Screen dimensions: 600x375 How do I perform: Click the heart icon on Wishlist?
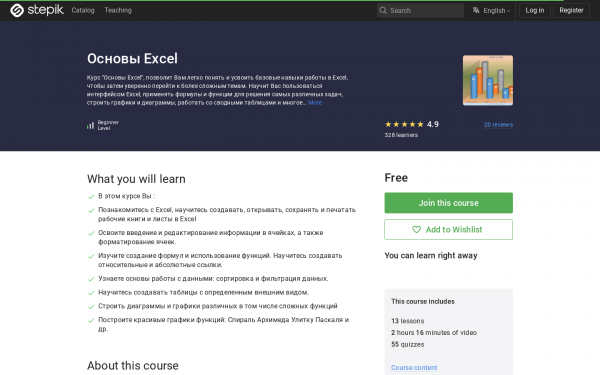pyautogui.click(x=416, y=230)
